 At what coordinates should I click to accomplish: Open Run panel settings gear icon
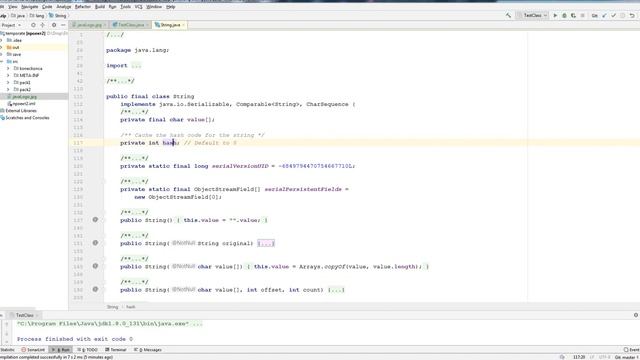point(636,315)
